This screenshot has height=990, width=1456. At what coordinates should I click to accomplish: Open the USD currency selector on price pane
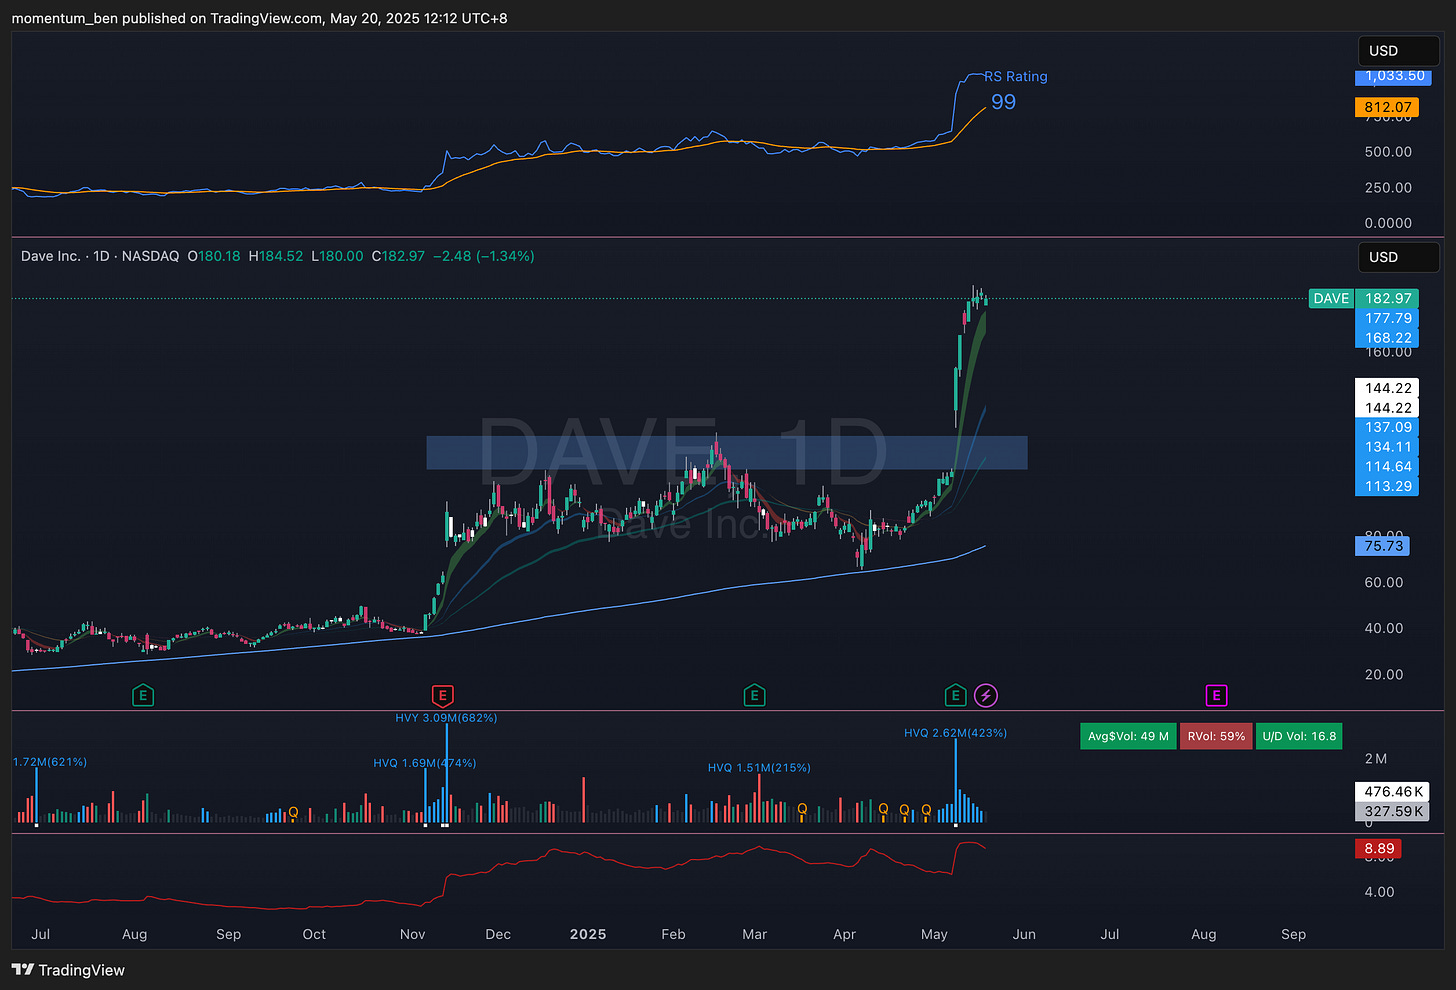[x=1398, y=257]
